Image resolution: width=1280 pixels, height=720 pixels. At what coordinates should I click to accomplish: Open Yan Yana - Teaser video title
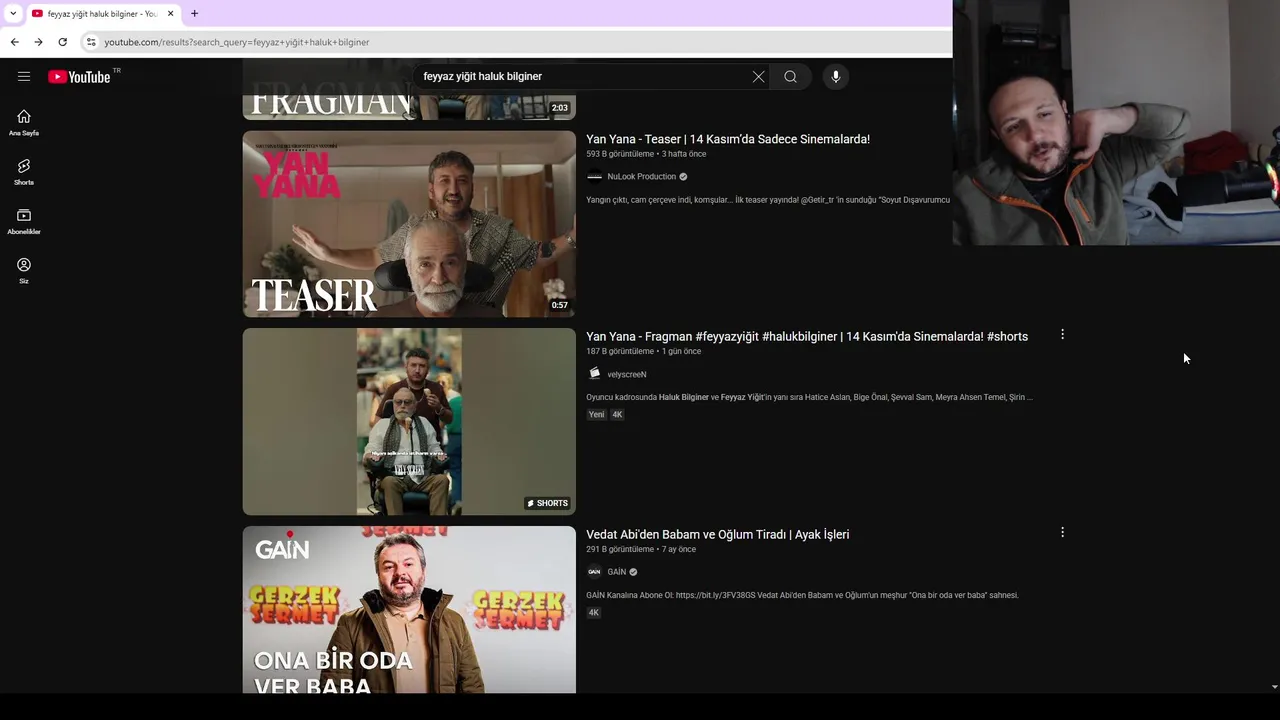[728, 139]
